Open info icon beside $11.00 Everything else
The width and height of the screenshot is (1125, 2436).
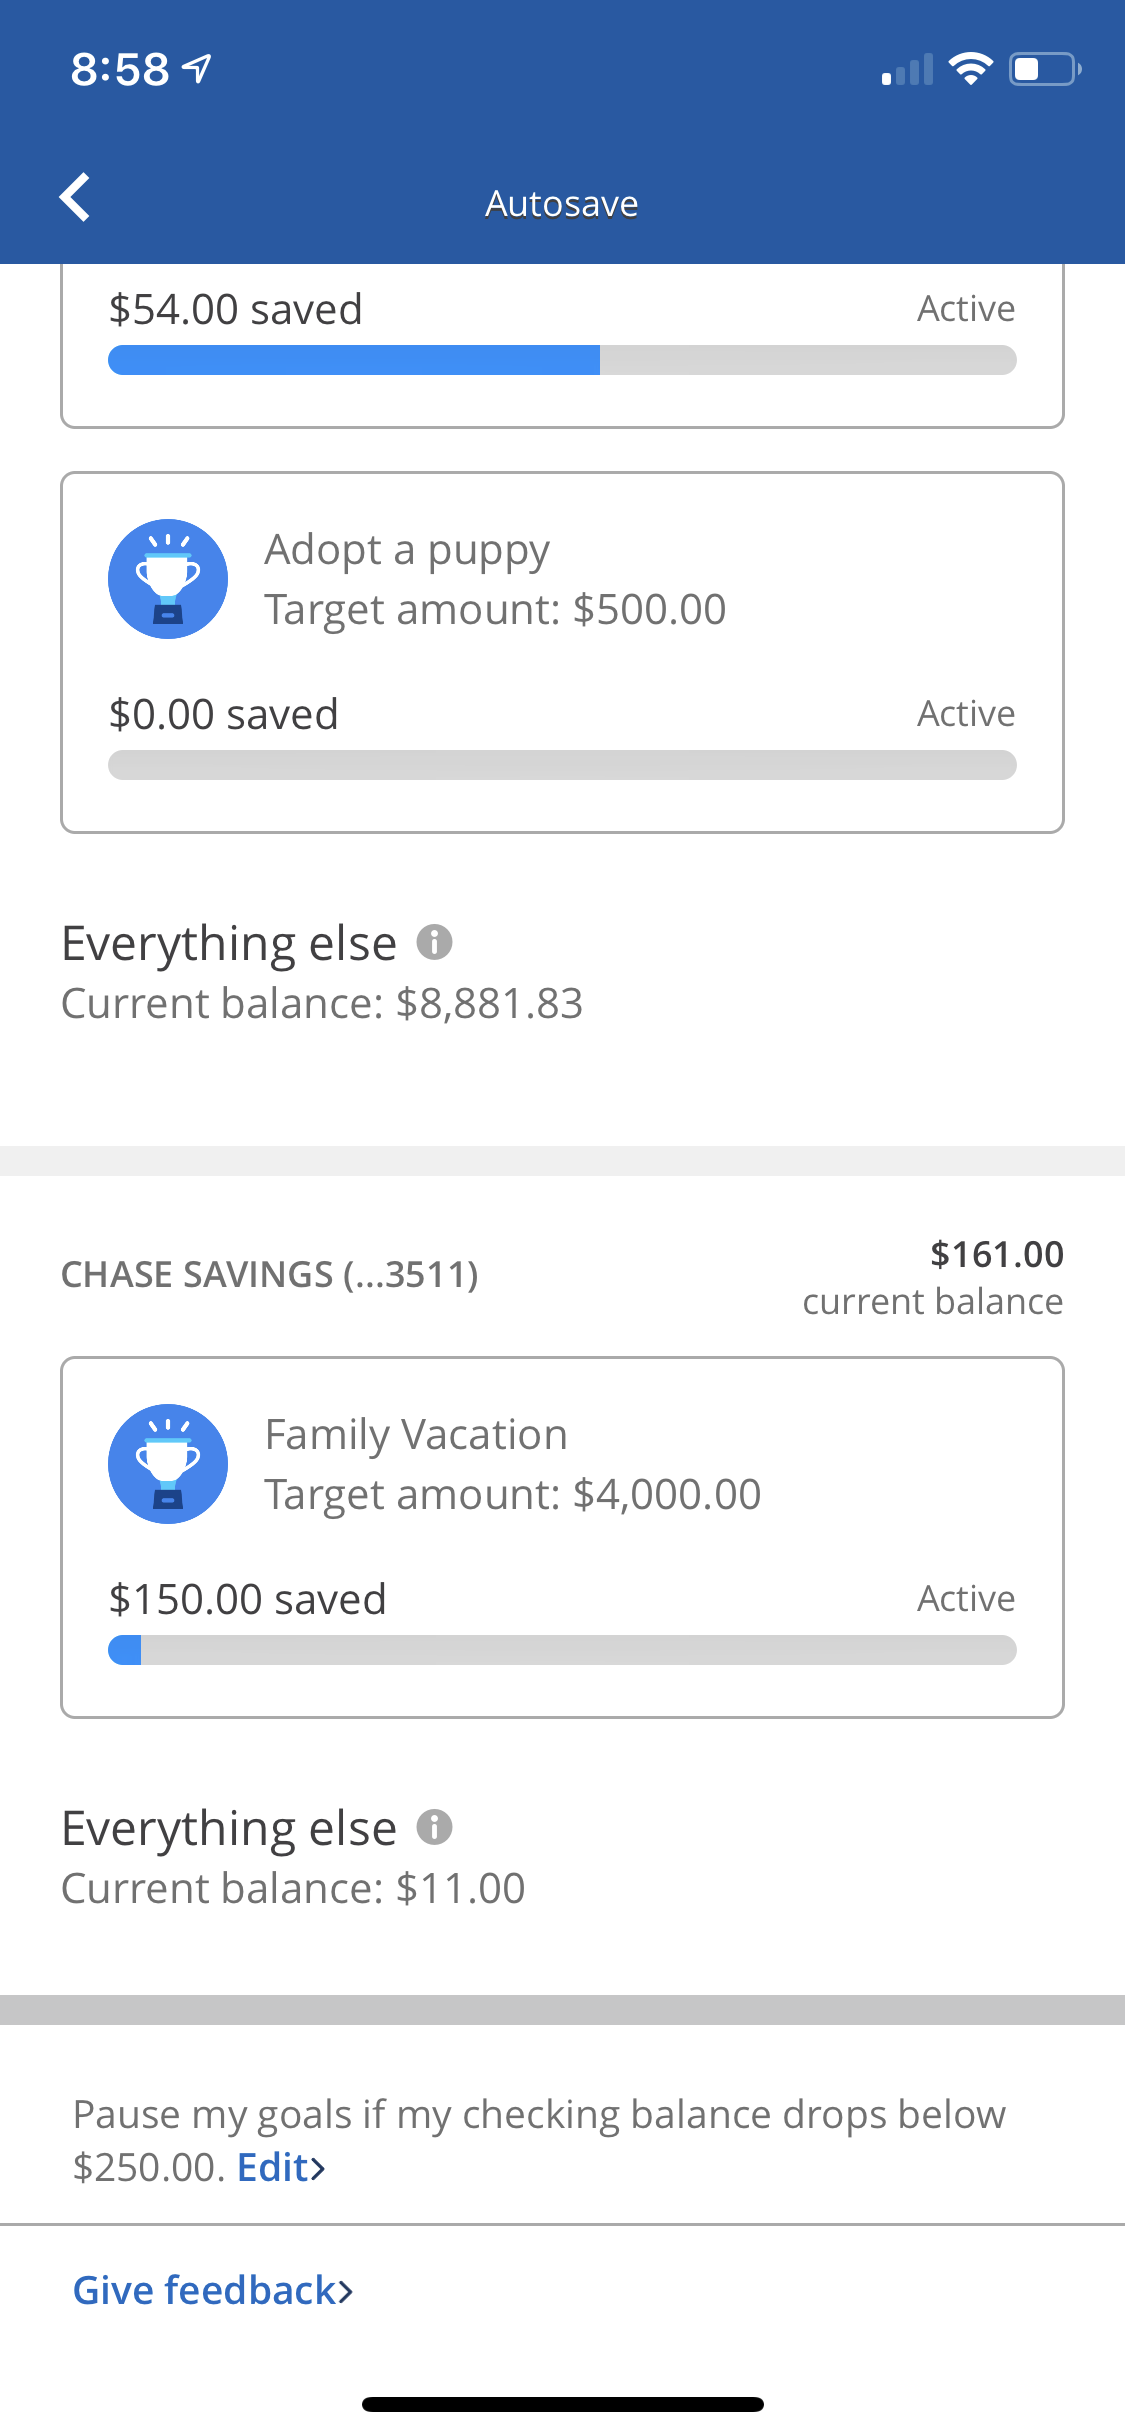(434, 1827)
